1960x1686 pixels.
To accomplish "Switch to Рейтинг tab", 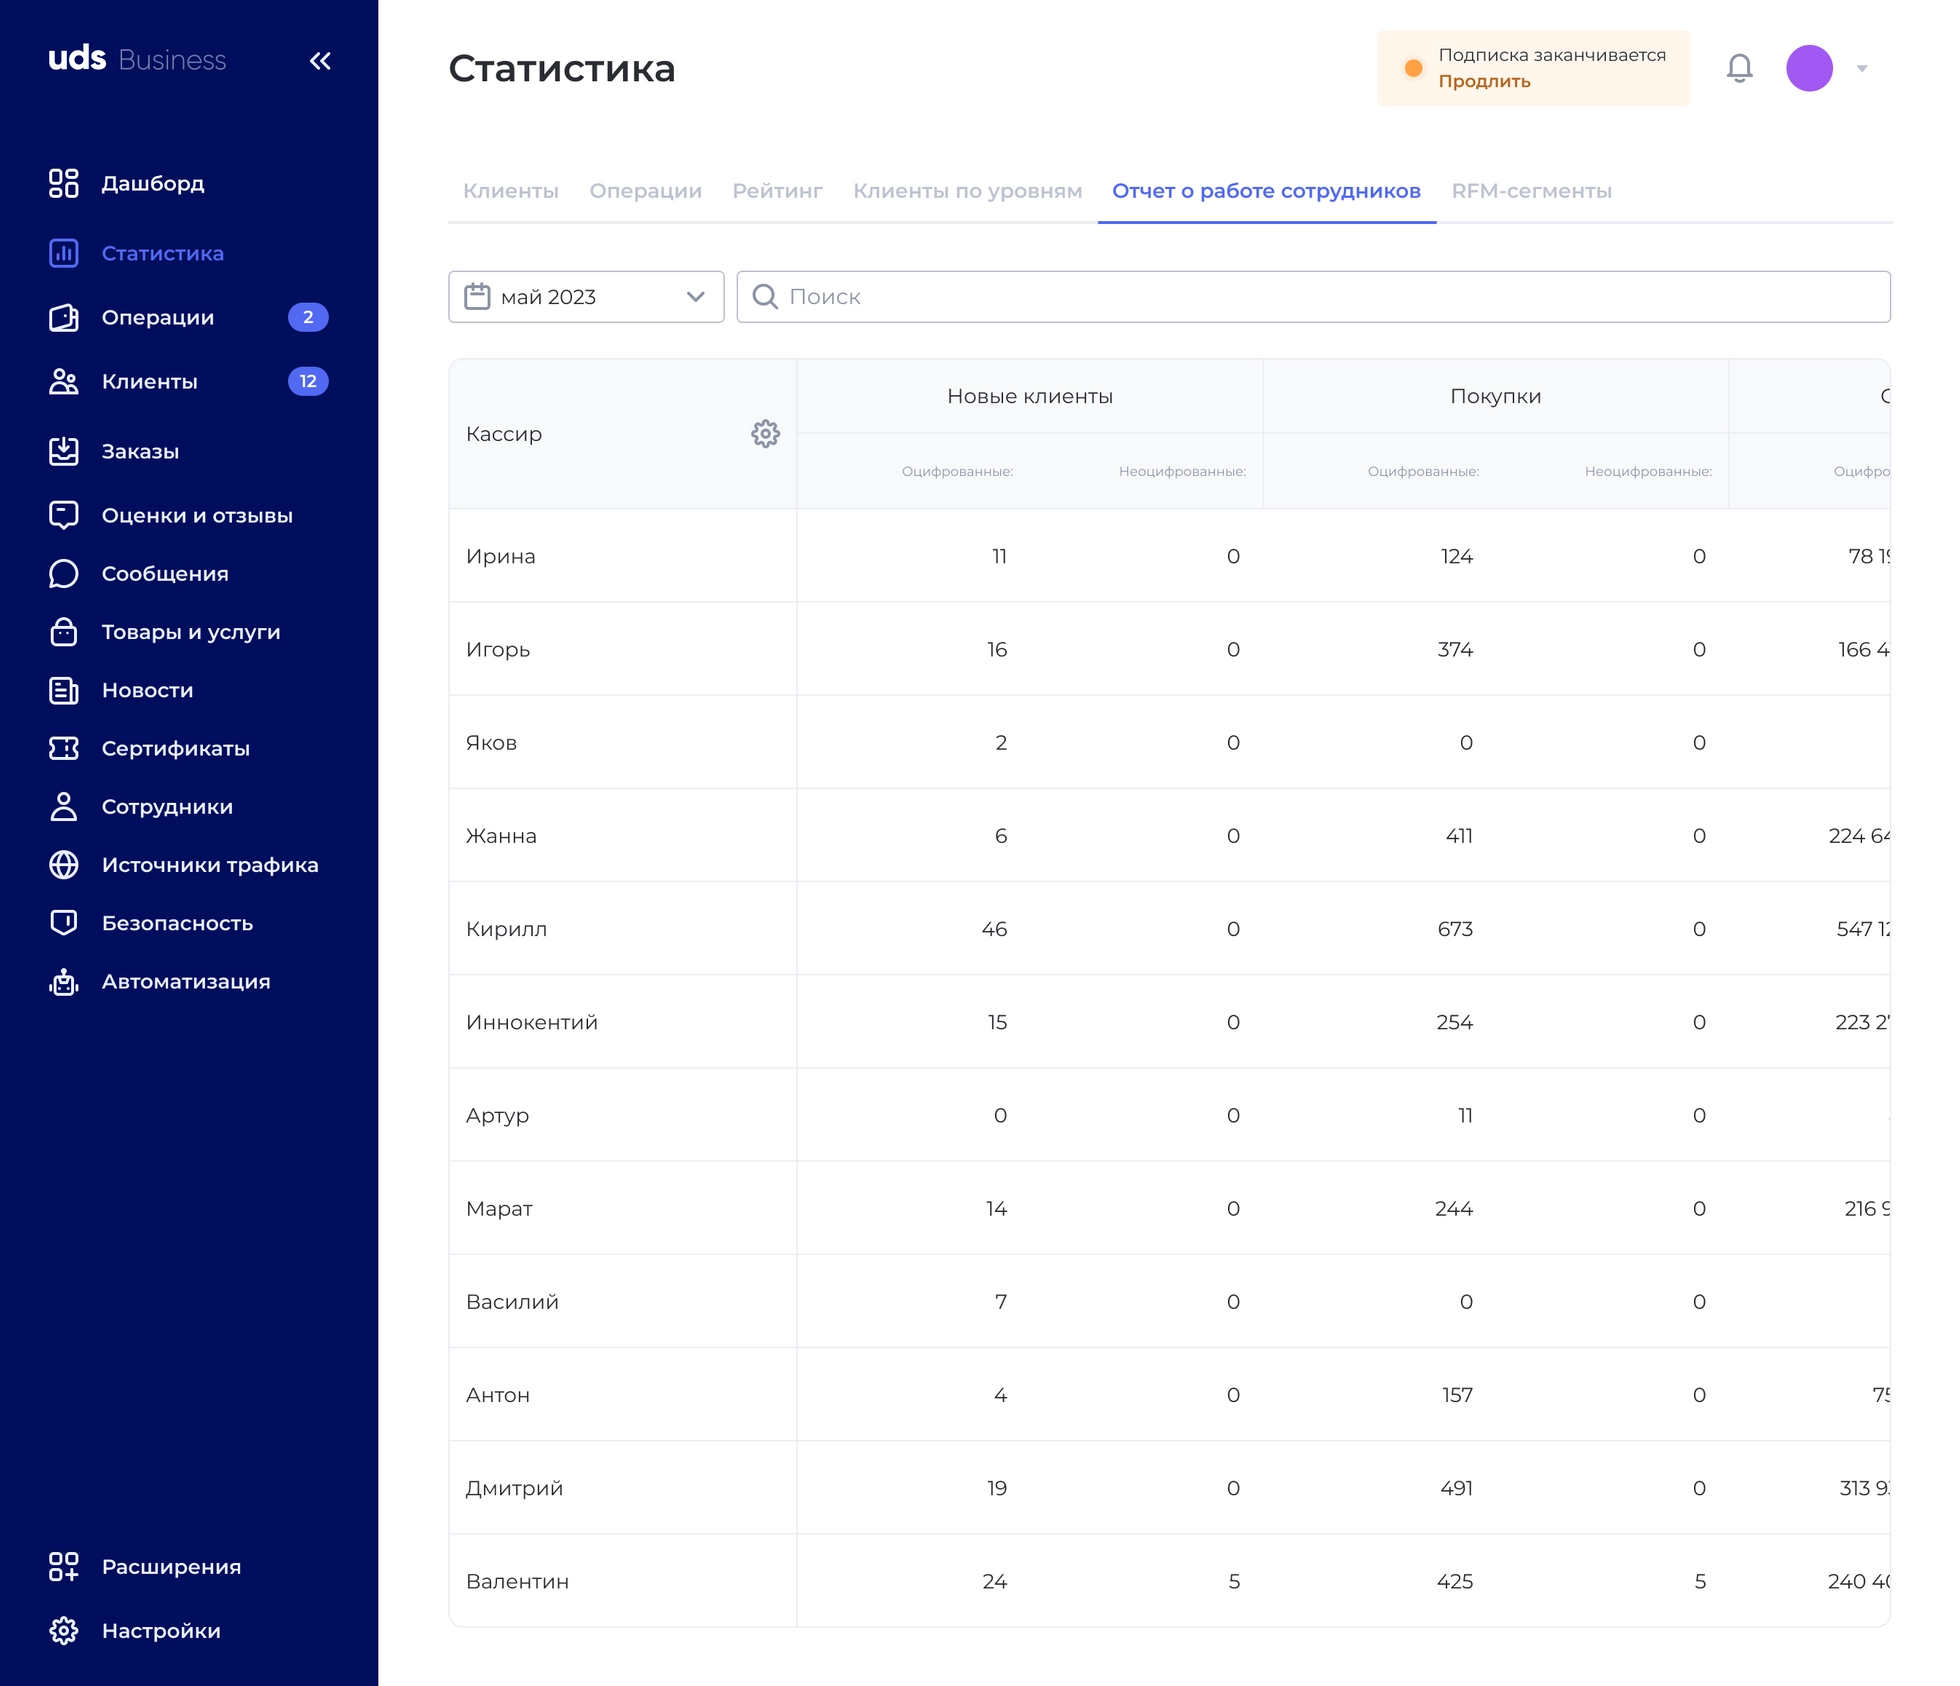I will click(777, 191).
